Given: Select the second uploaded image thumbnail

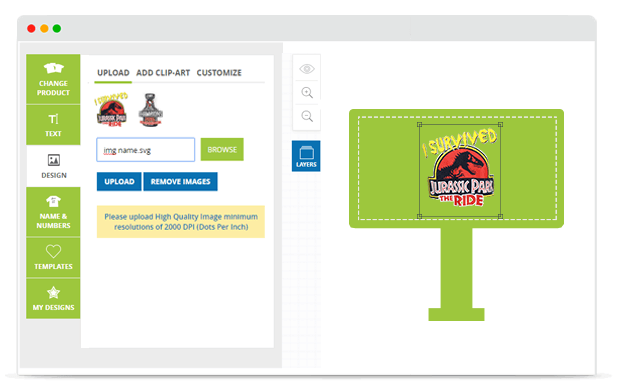Looking at the screenshot, I should 150,110.
